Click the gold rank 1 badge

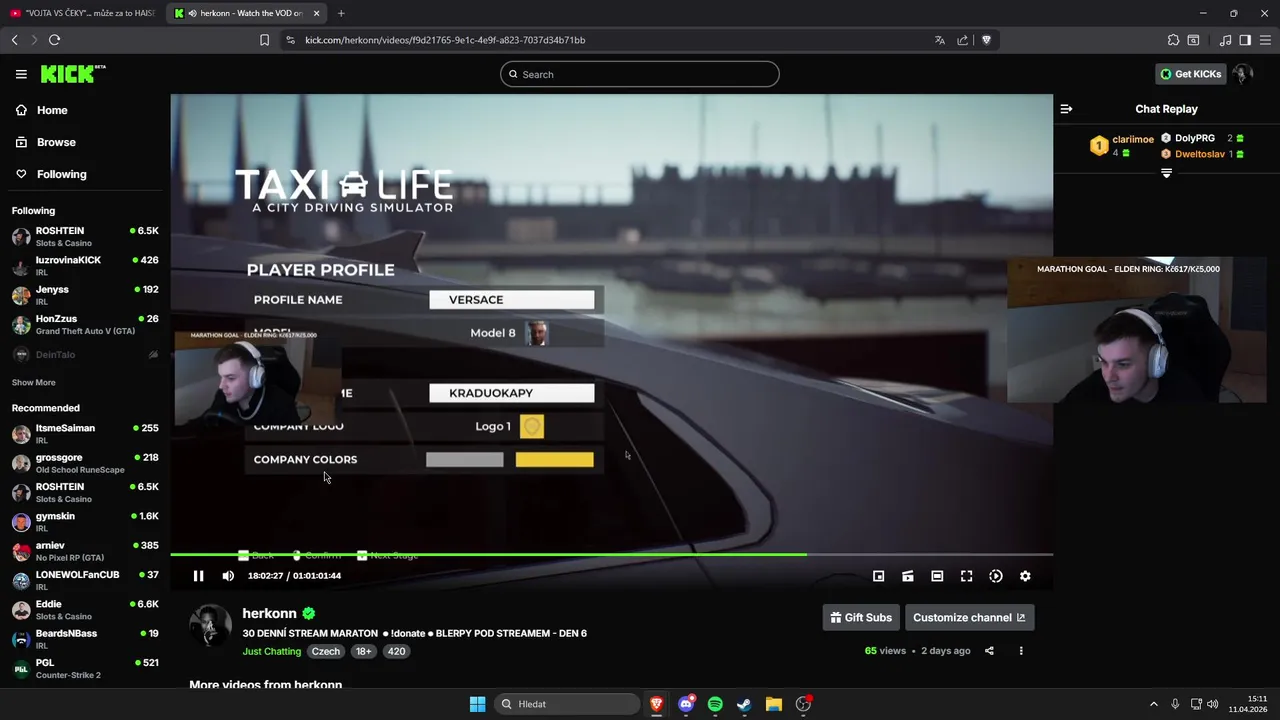[x=1099, y=146]
